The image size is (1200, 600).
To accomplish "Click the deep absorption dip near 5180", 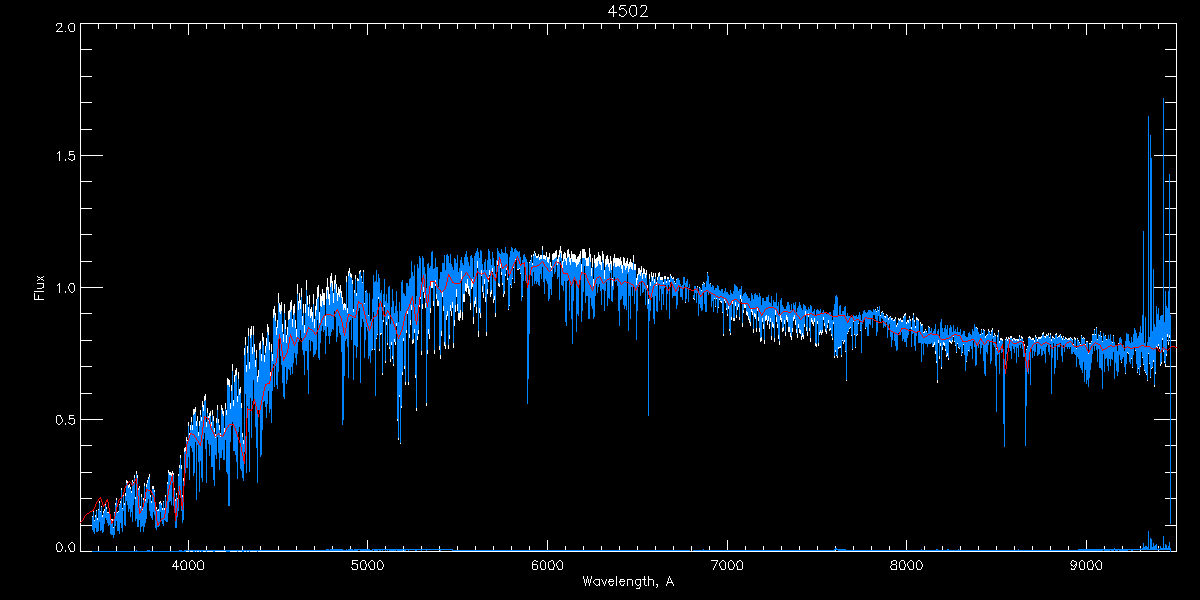I will tap(400, 441).
